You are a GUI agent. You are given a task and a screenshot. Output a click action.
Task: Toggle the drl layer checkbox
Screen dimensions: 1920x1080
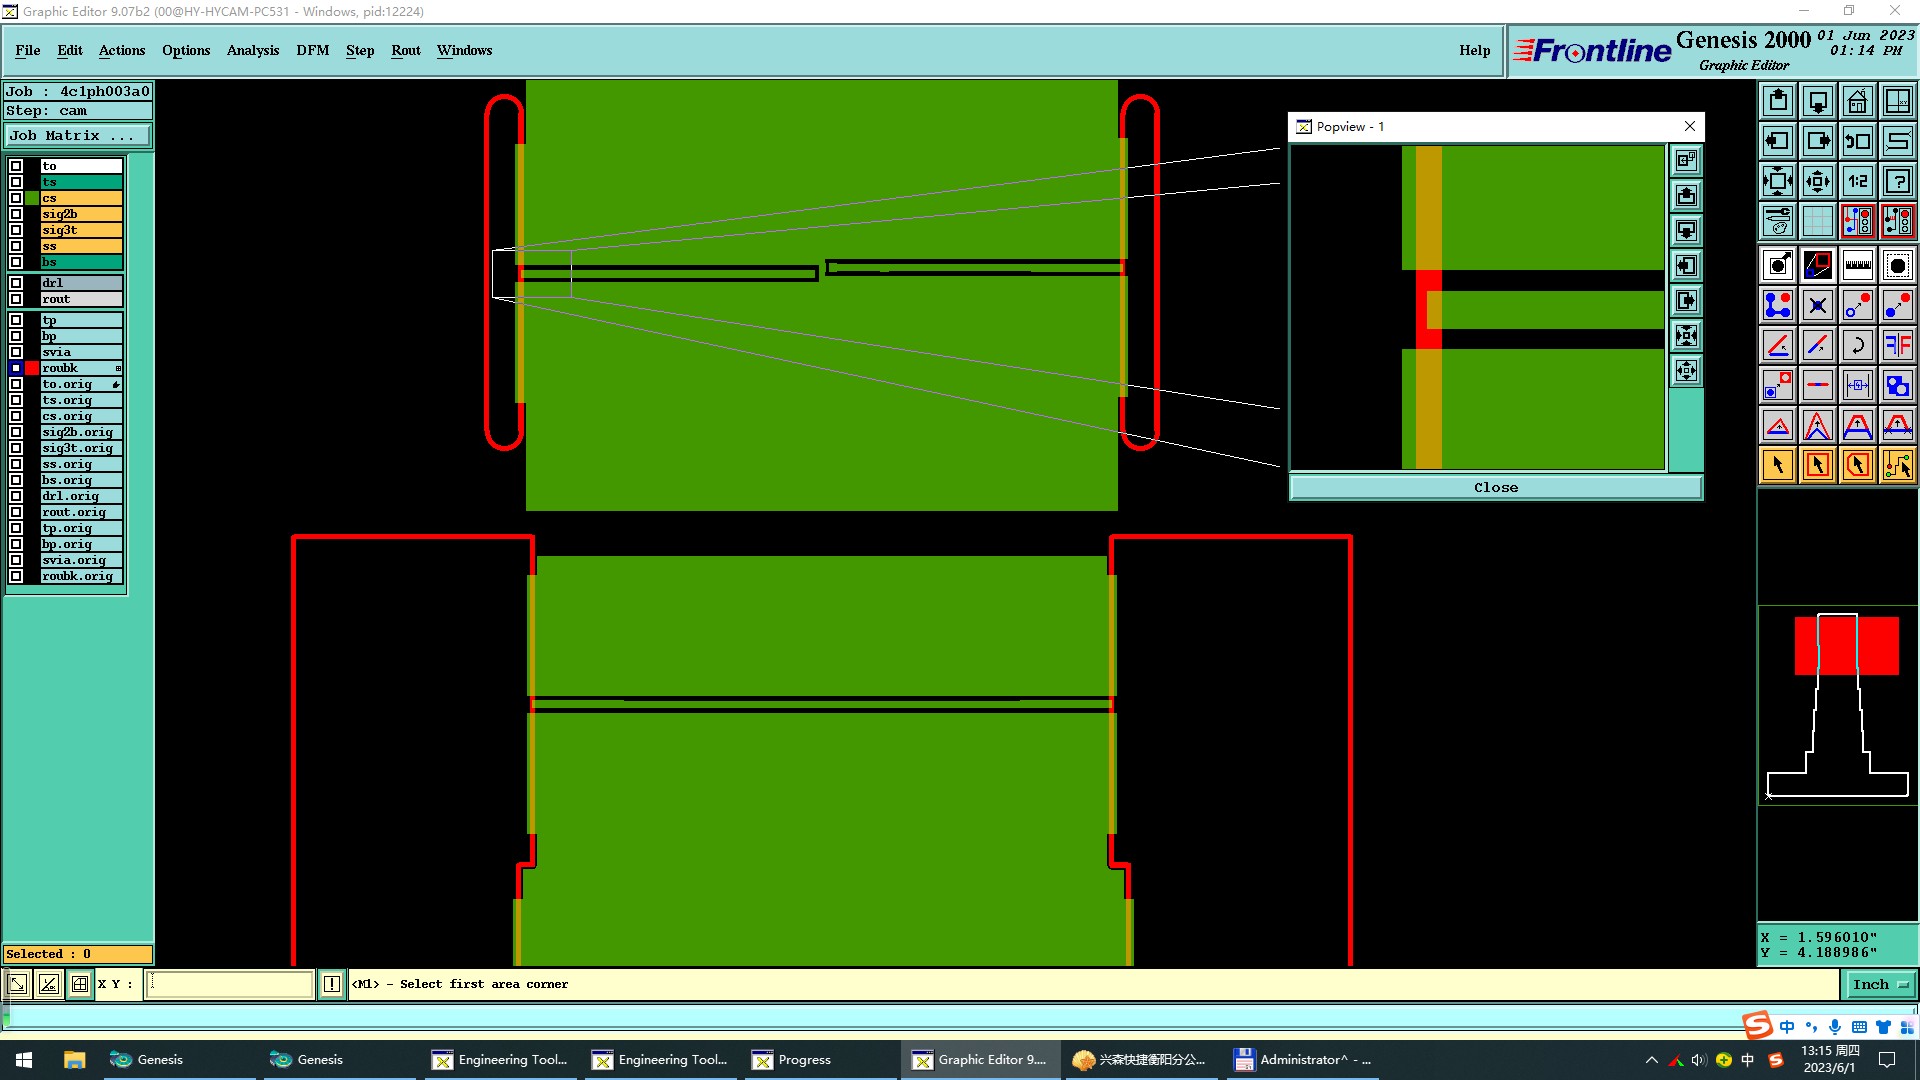(x=16, y=283)
